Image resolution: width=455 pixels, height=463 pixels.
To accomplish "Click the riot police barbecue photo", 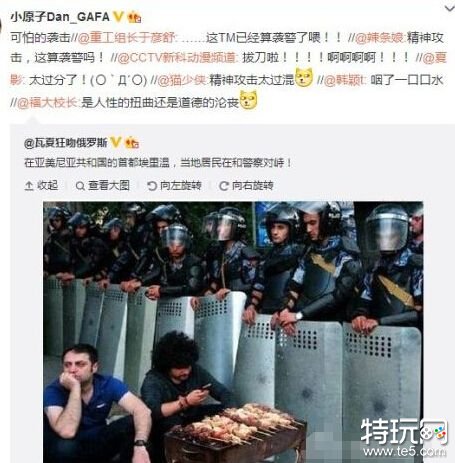I will click(x=233, y=332).
